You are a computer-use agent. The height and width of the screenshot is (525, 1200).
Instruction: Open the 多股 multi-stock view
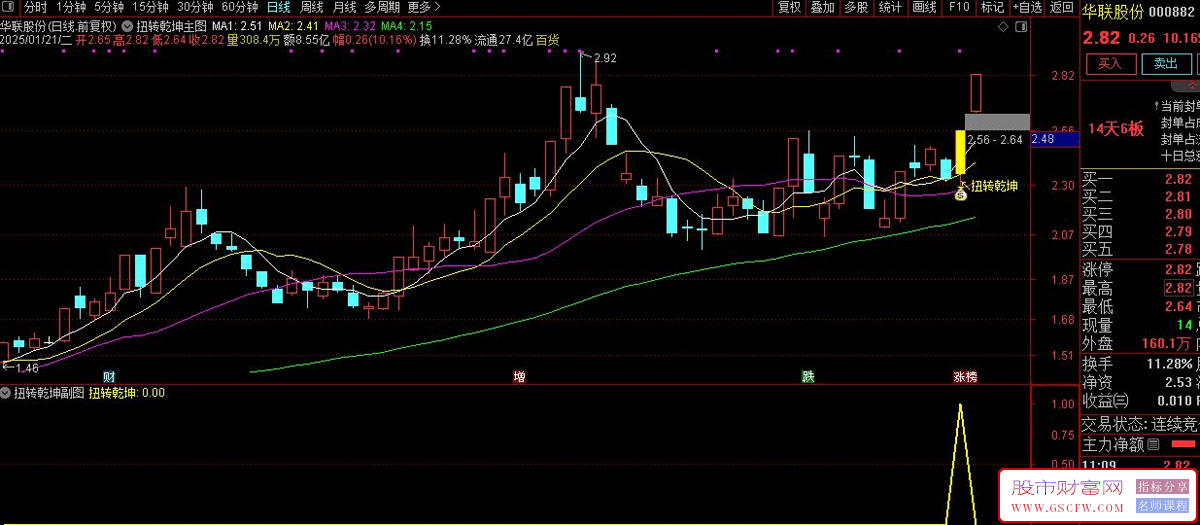click(x=856, y=7)
